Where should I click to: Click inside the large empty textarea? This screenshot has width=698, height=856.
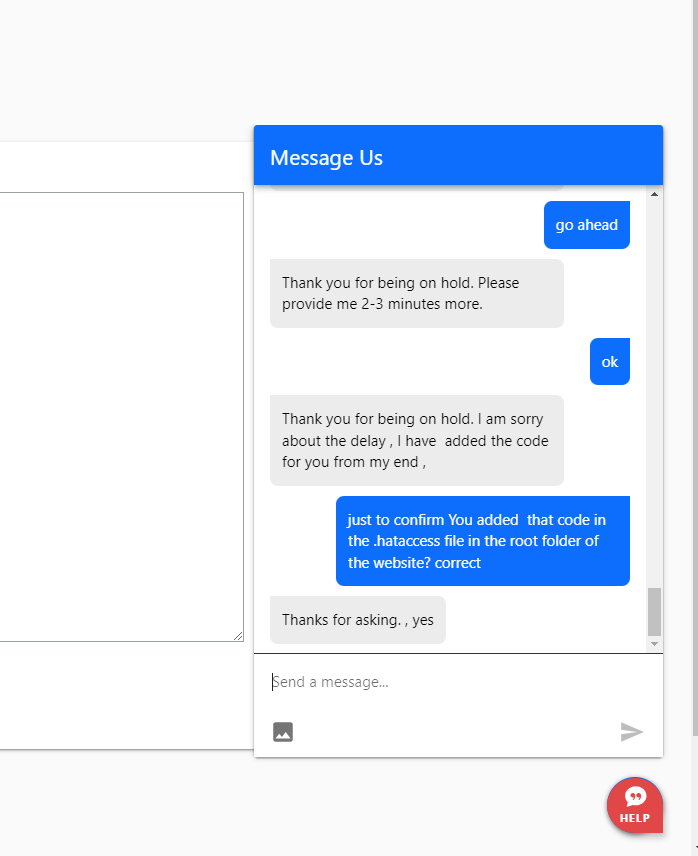[x=120, y=417]
